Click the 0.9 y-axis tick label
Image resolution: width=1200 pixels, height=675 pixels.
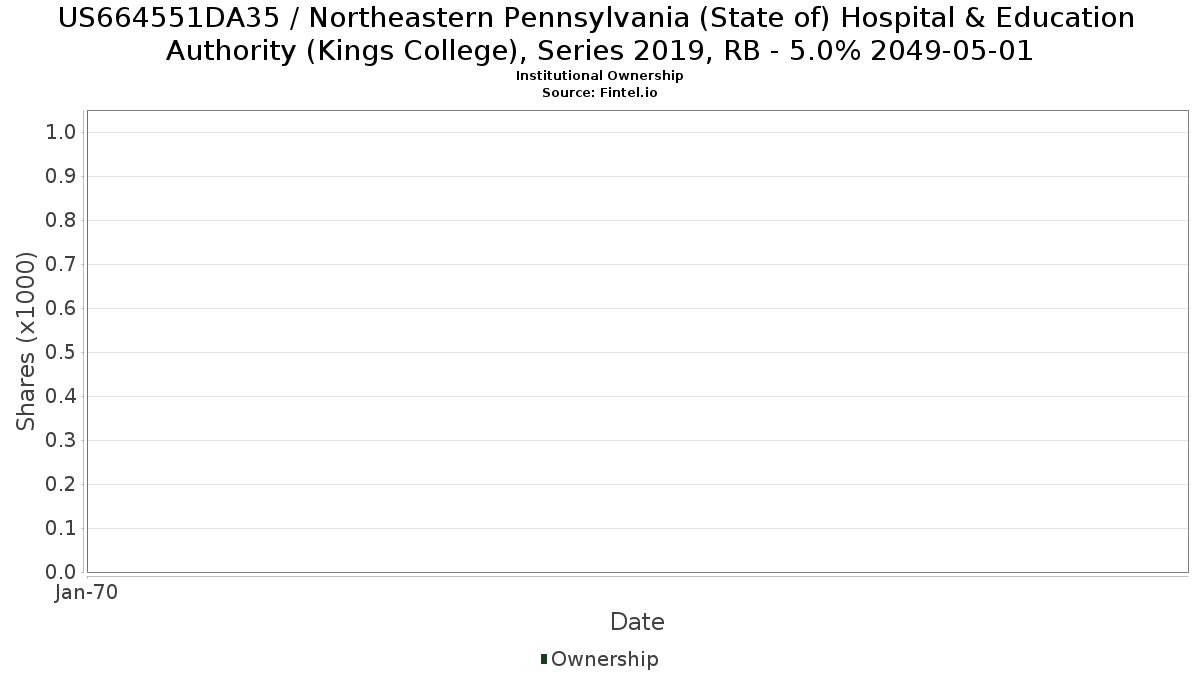pos(61,176)
